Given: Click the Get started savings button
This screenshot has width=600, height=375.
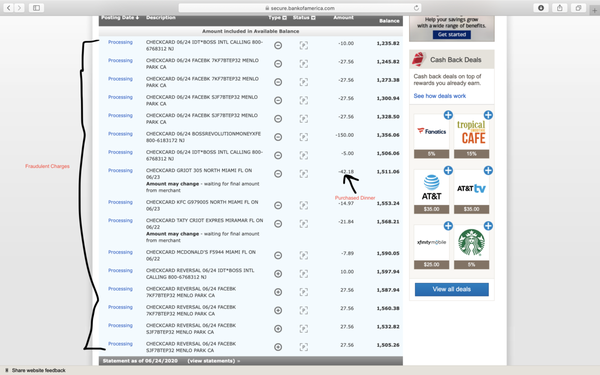Looking at the screenshot, I should click(x=452, y=34).
